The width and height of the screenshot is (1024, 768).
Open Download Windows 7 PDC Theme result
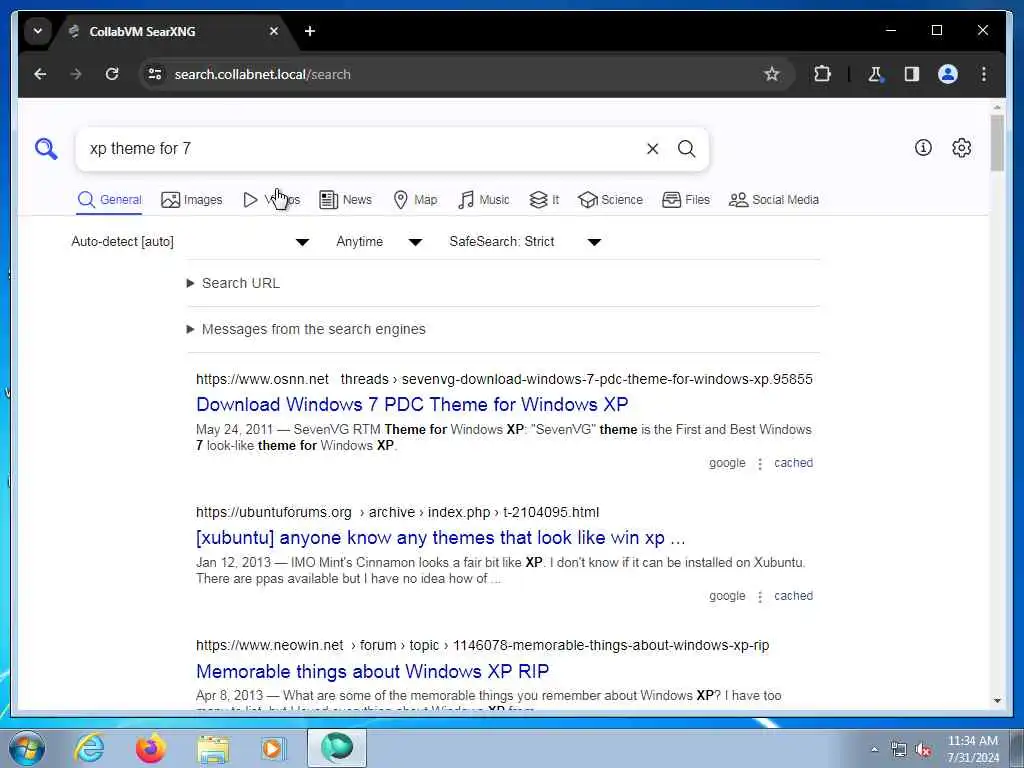[x=412, y=404]
